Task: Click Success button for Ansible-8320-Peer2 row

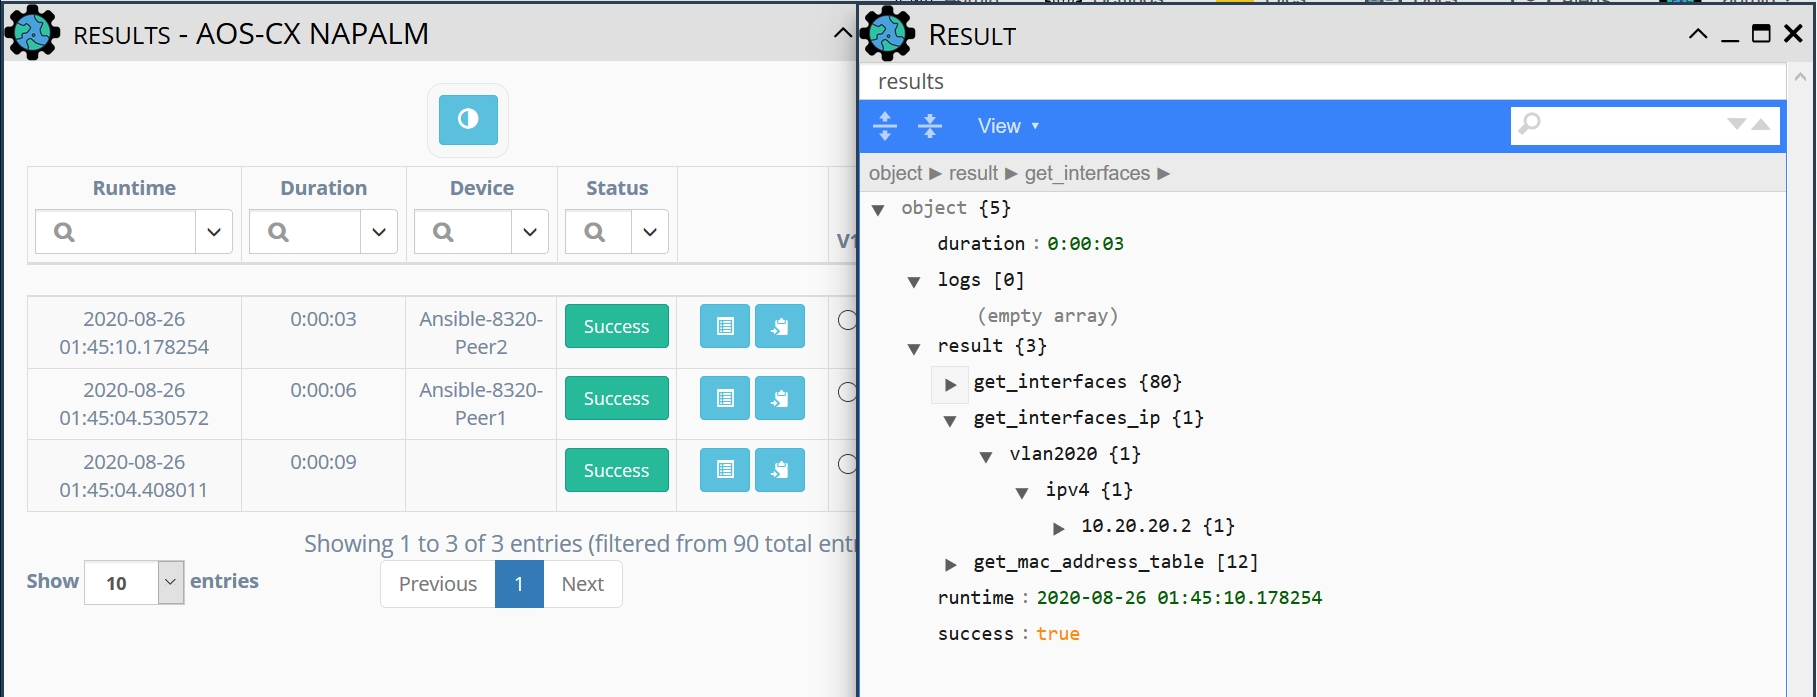Action: coord(616,326)
